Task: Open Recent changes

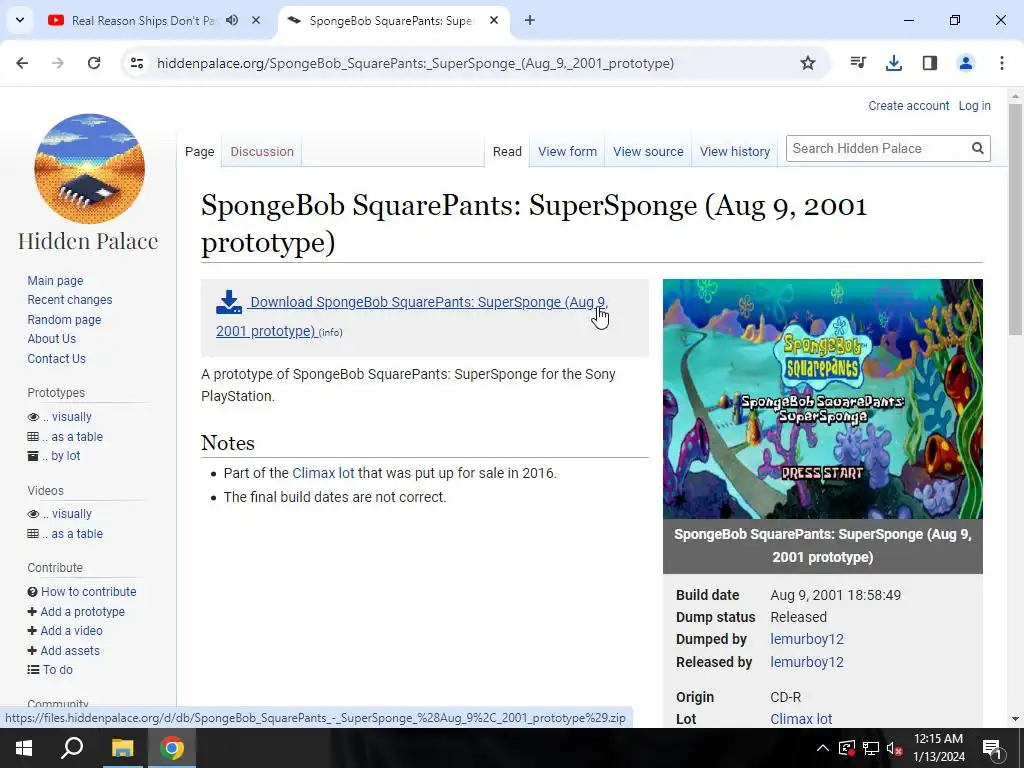Action: pos(70,300)
